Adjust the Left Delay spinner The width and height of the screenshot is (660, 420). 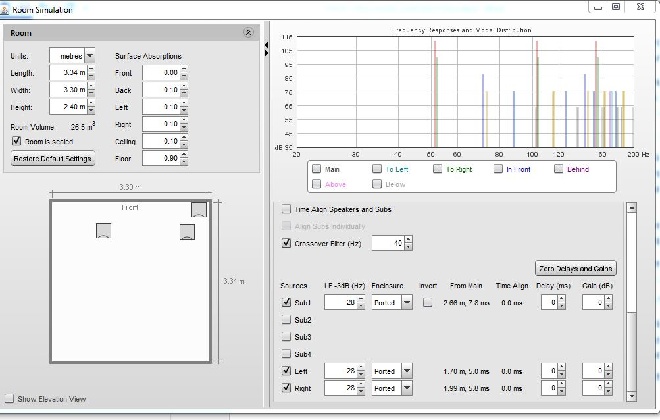[562, 371]
